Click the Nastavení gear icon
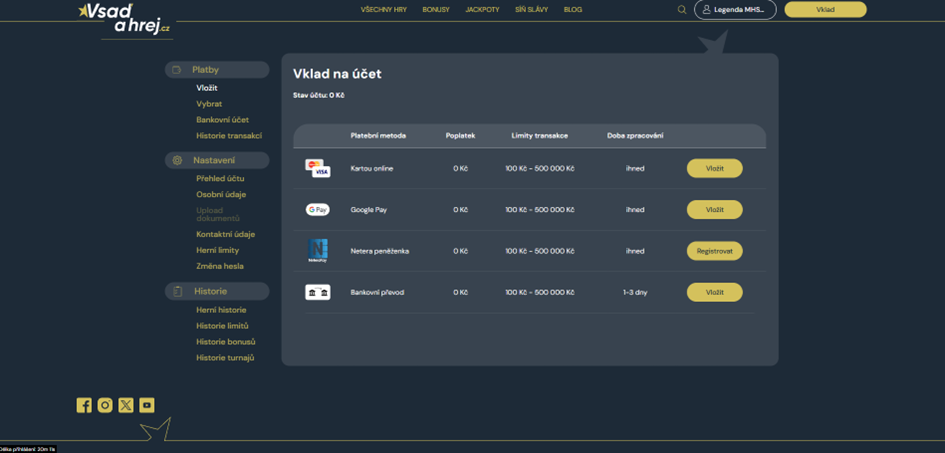 click(177, 160)
